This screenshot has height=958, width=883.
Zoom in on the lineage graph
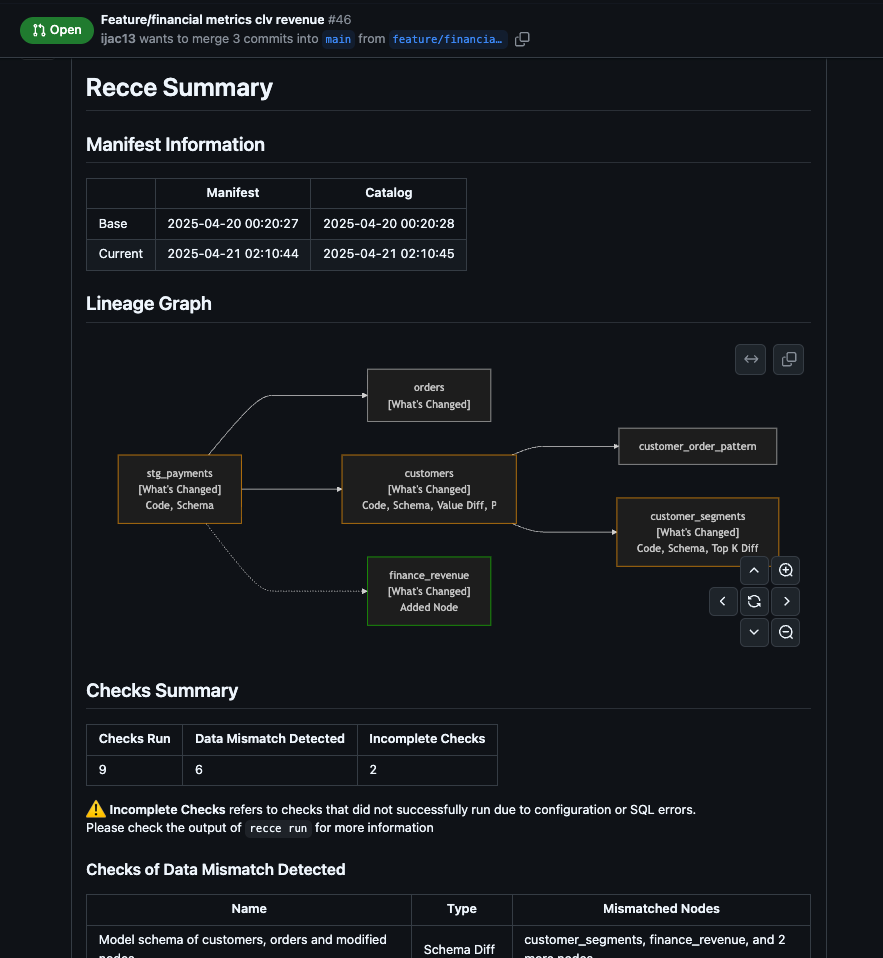(x=786, y=571)
